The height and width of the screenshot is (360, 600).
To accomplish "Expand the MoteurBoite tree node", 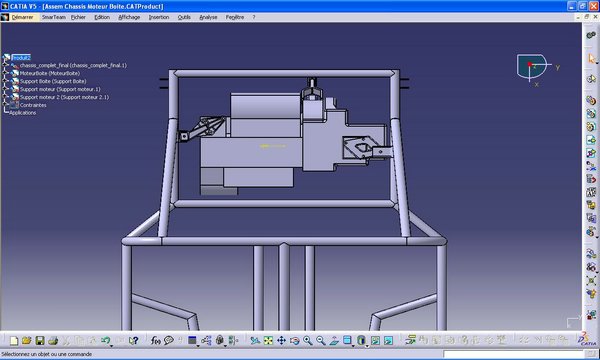I will (5, 73).
